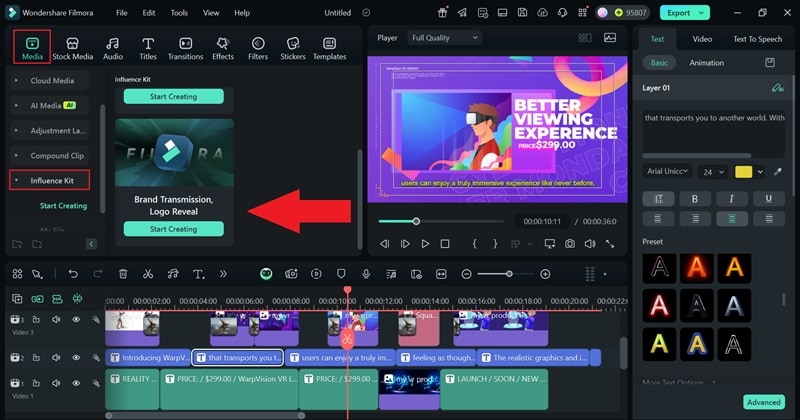The height and width of the screenshot is (420, 800).
Task: Click the player progress slider
Action: point(416,221)
